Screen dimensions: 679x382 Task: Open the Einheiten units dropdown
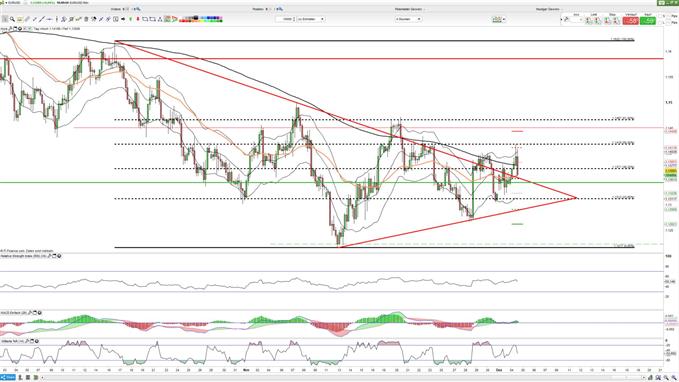tap(310, 19)
